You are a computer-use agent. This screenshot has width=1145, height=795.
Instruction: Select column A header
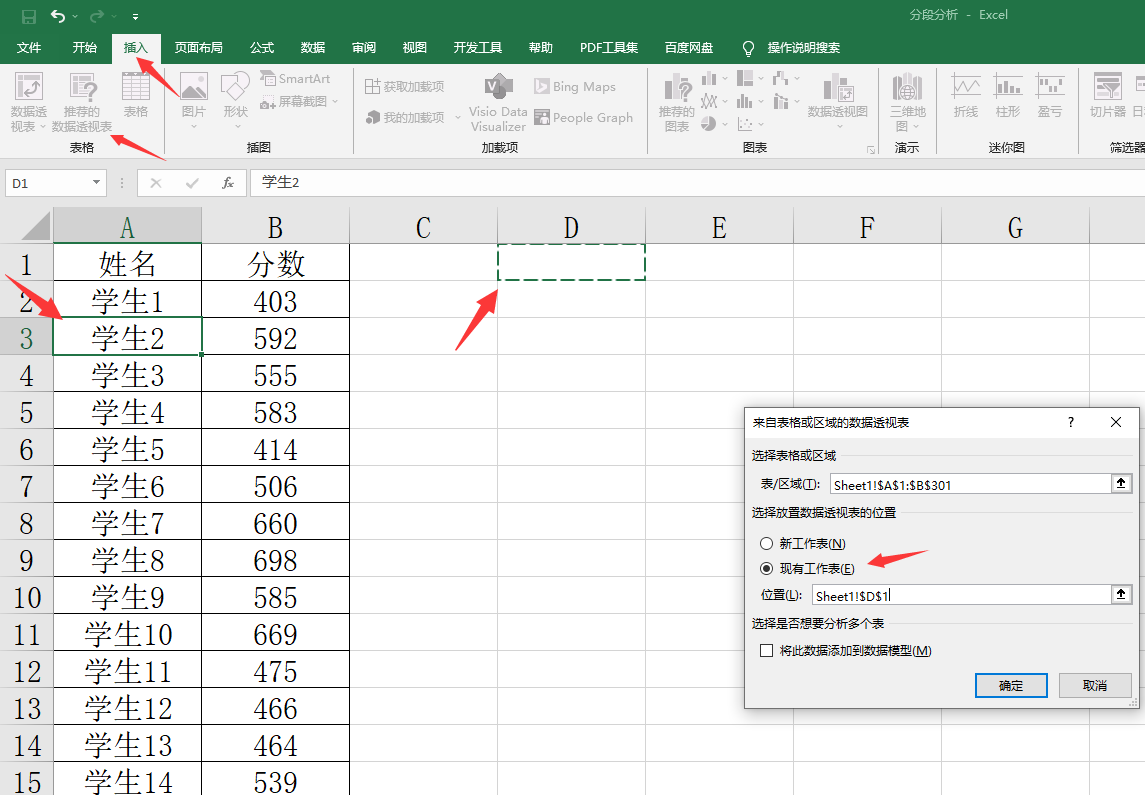coord(127,226)
